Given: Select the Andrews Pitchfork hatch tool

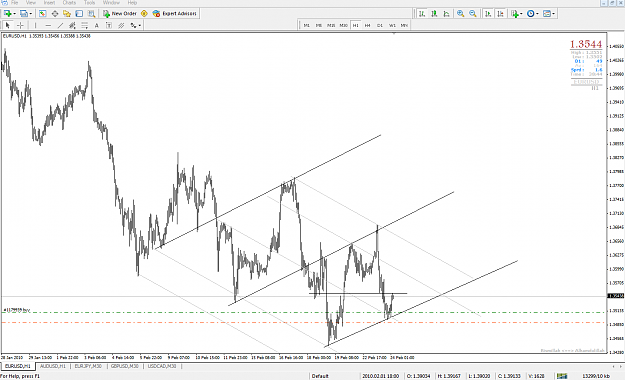Looking at the screenshot, I should click(x=121, y=25).
